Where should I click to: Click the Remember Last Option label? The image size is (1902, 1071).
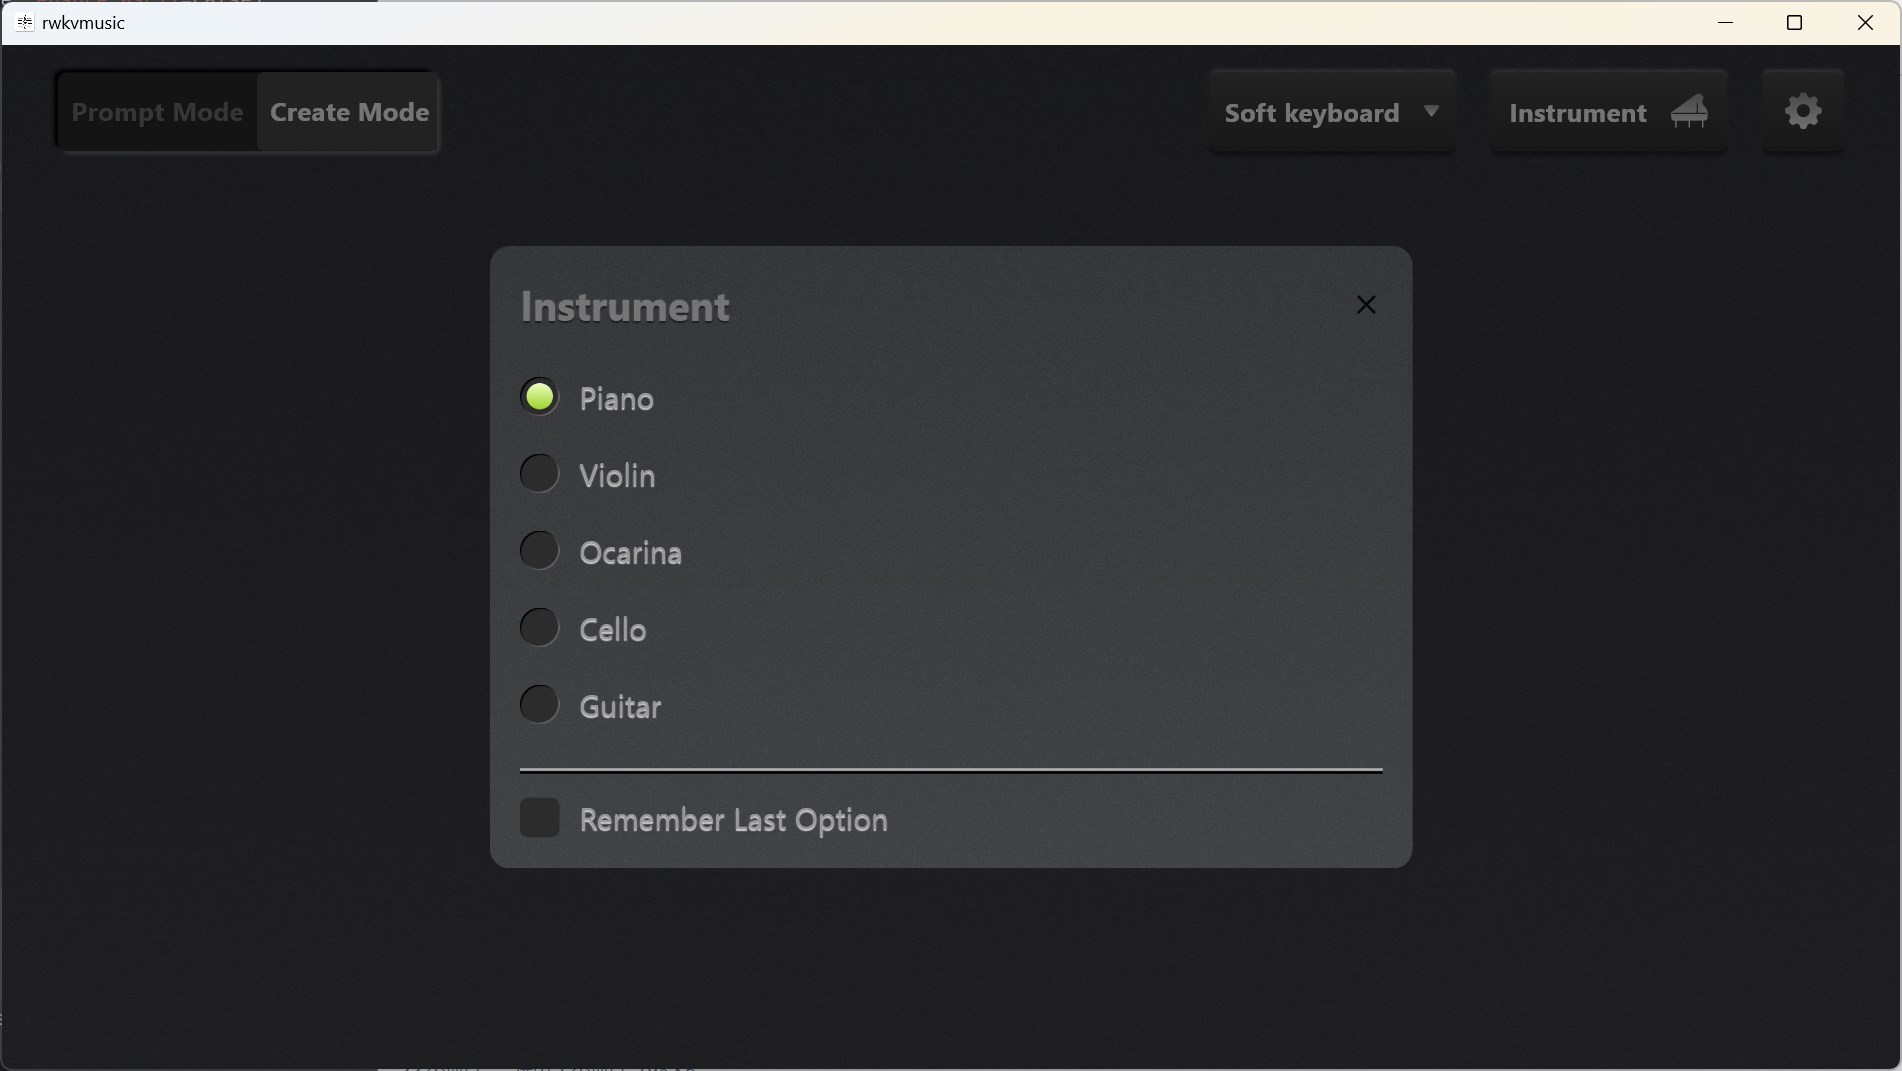pyautogui.click(x=733, y=820)
